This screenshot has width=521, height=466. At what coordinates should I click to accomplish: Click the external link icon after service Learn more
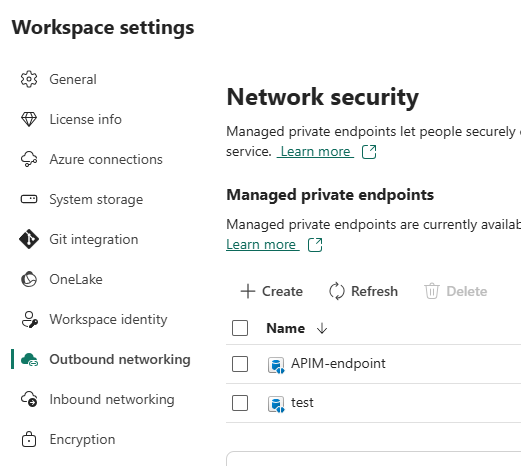click(x=369, y=152)
